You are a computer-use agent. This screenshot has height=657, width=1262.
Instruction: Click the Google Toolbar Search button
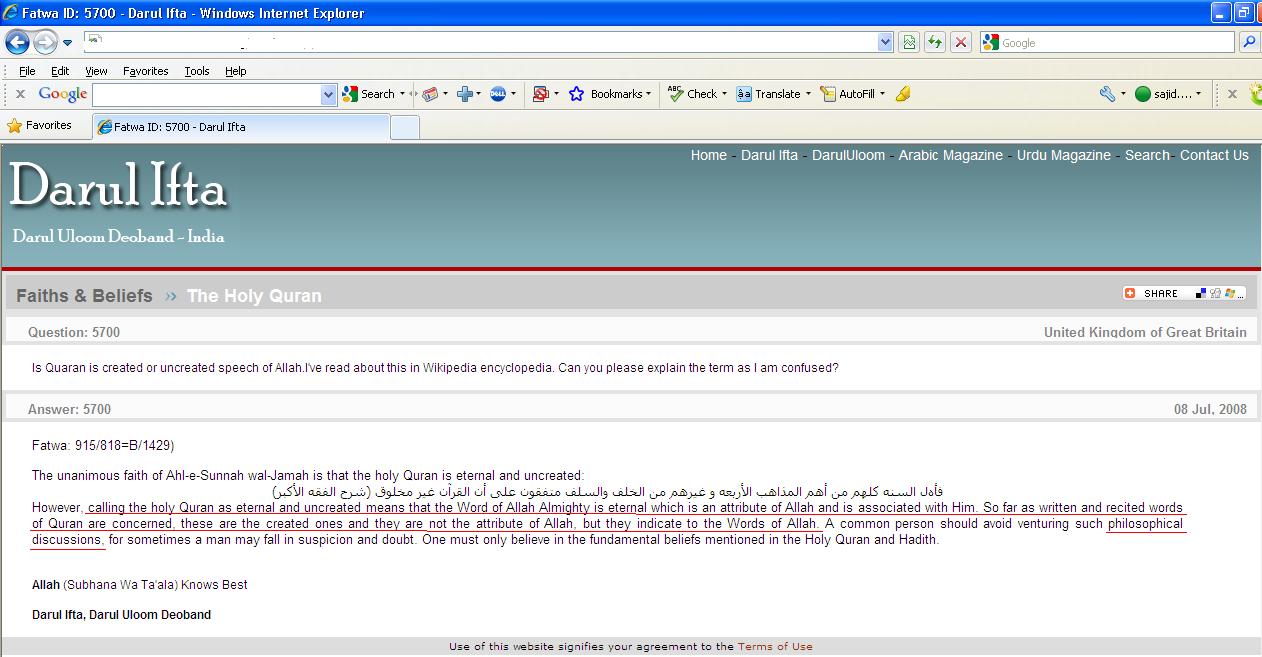coord(368,94)
